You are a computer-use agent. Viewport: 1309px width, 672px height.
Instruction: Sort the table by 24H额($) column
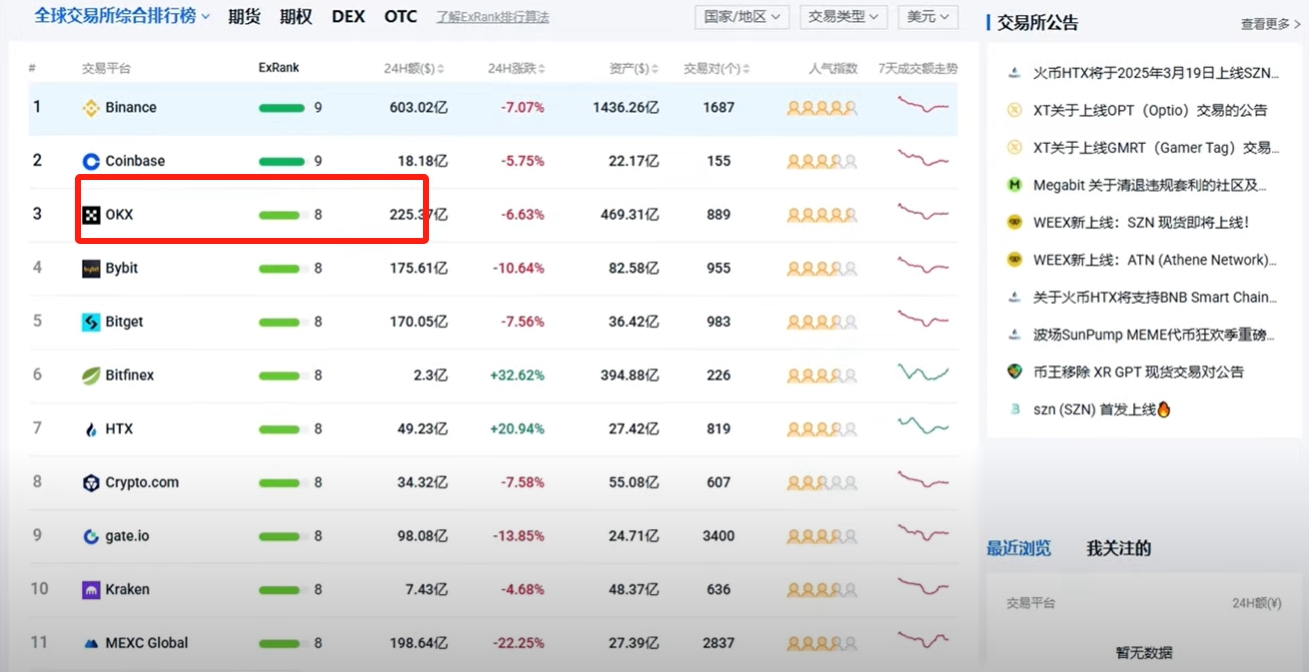tap(414, 69)
